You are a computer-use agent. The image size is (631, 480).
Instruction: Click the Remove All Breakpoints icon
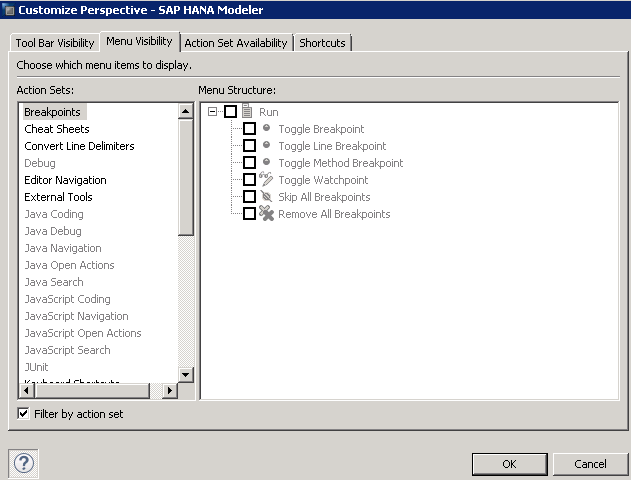(267, 214)
